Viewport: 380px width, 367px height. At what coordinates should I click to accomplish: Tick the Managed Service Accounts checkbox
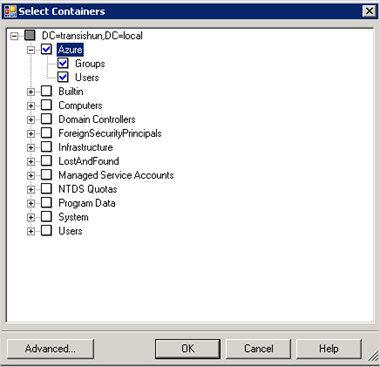click(x=46, y=175)
